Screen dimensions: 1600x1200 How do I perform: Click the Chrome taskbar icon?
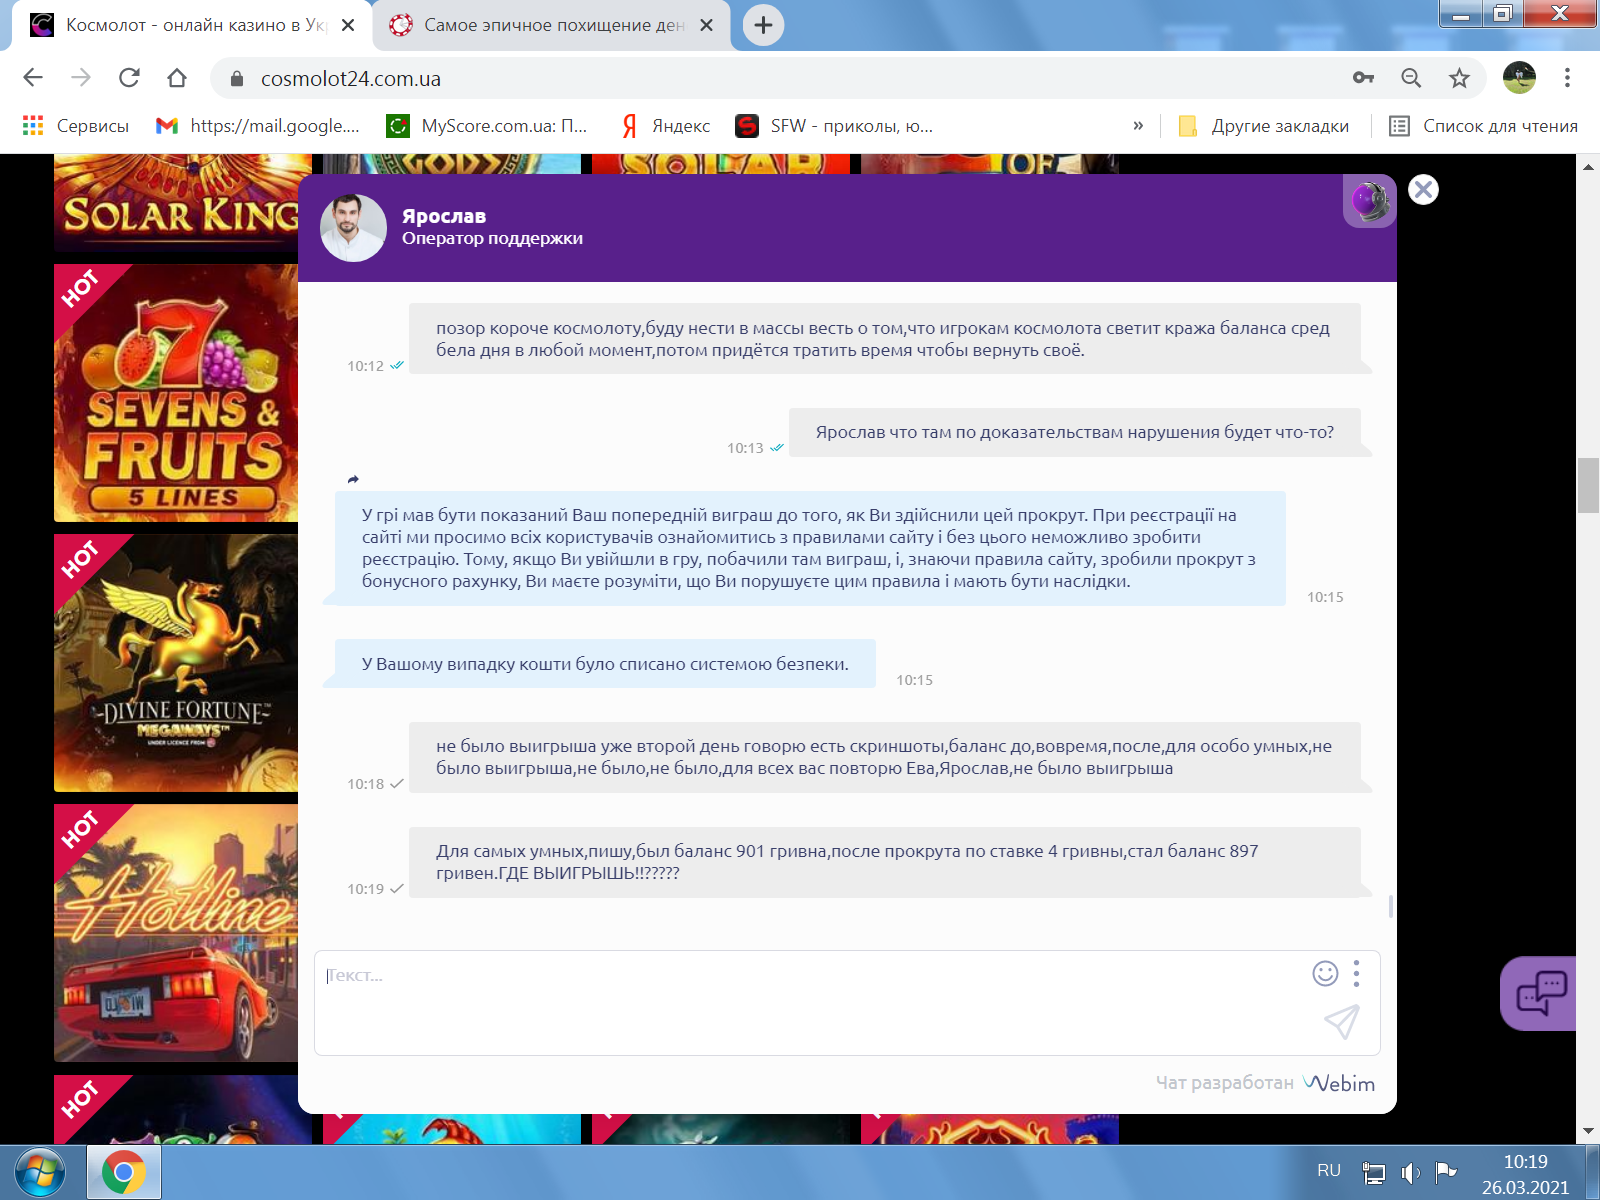(x=124, y=1172)
